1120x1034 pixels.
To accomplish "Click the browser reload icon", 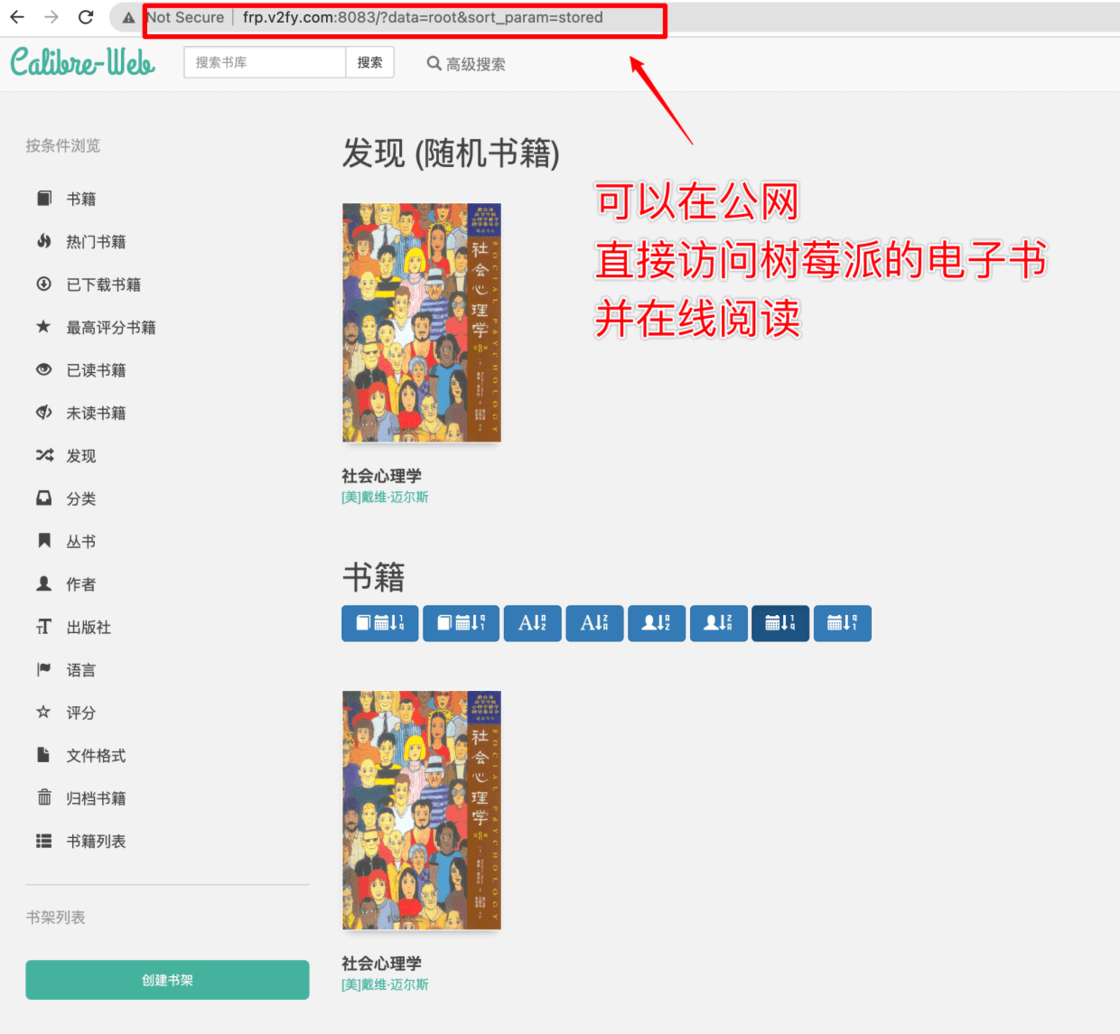I will tap(86, 17).
